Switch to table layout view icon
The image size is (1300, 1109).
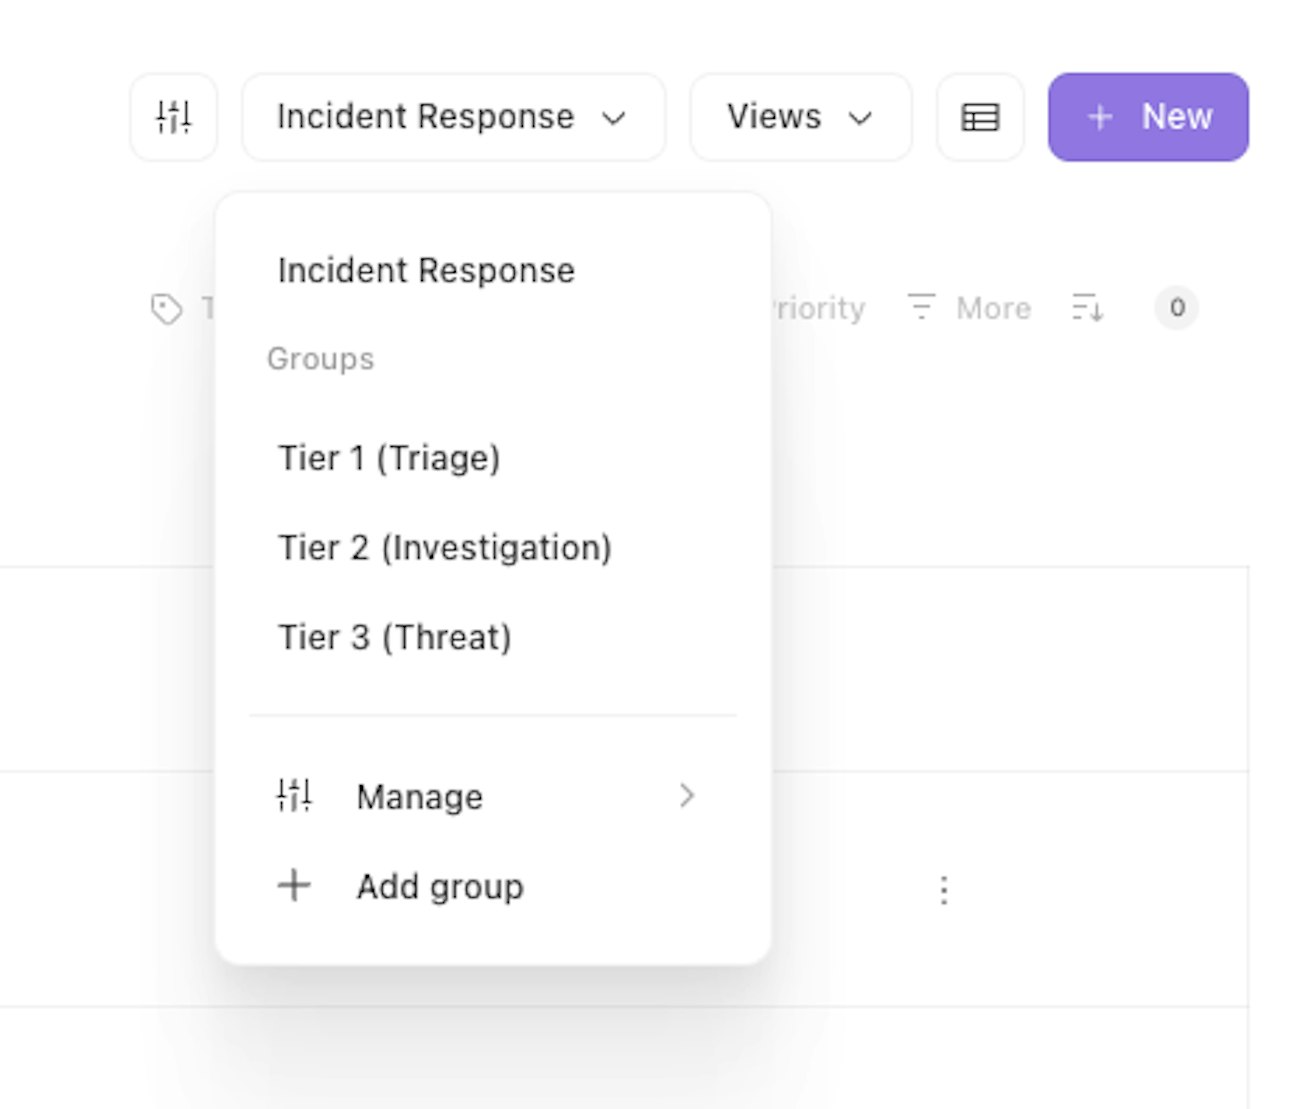pyautogui.click(x=979, y=117)
